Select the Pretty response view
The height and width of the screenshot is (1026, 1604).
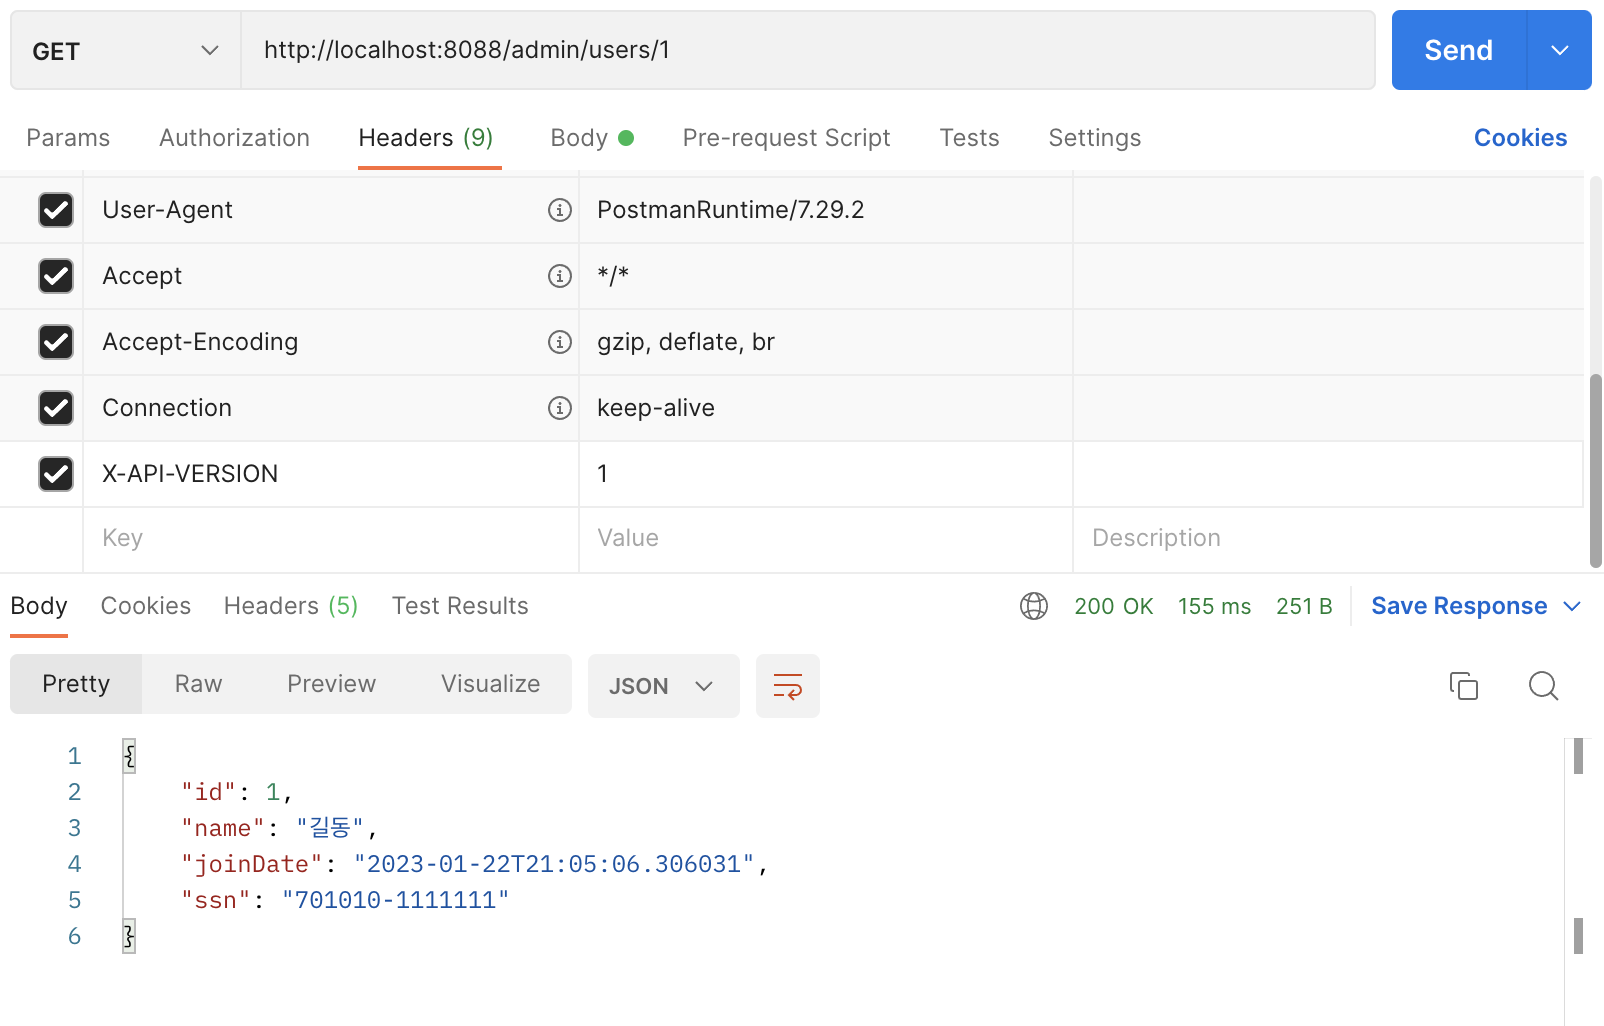coord(76,684)
